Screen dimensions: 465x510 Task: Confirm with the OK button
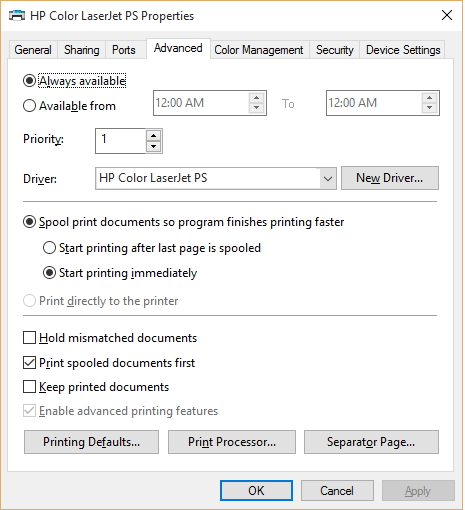tap(256, 491)
